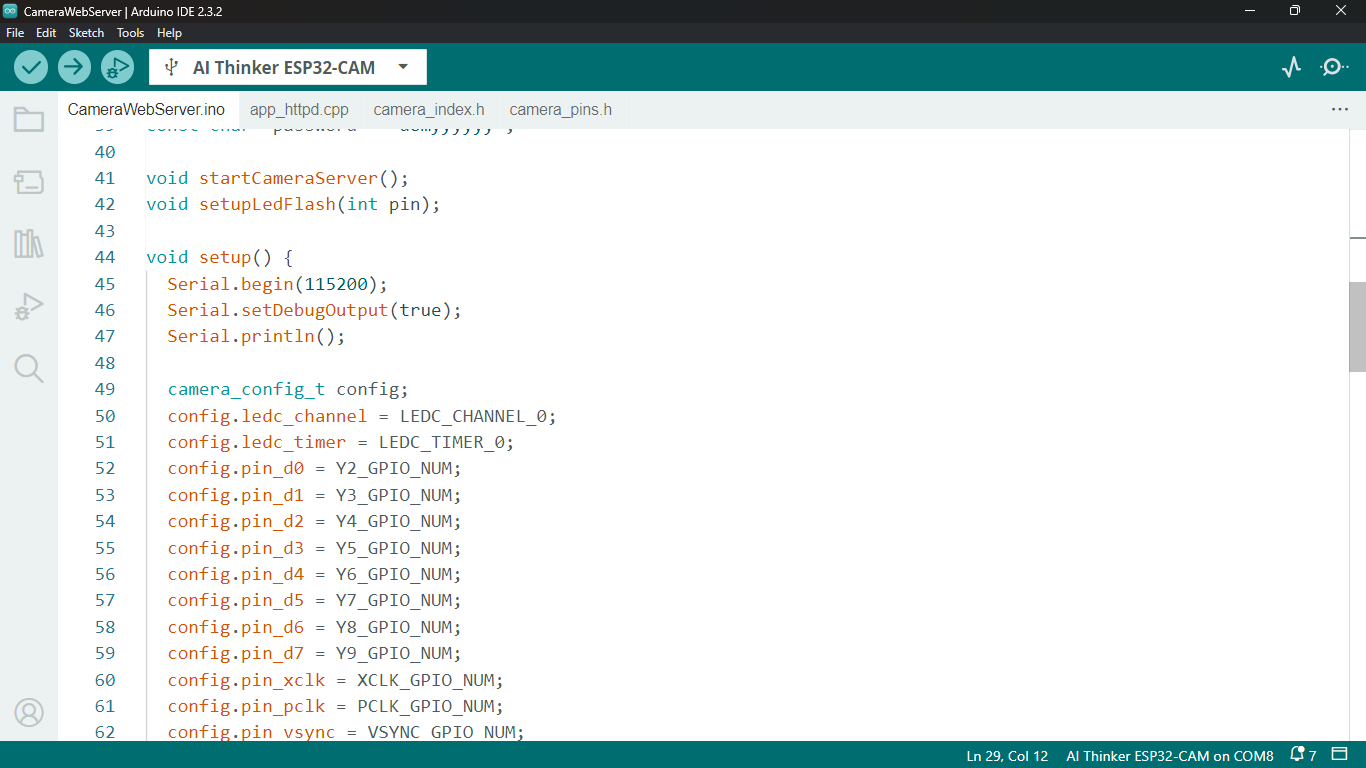Open the Sketch menu
This screenshot has height=768, width=1366.
point(86,33)
